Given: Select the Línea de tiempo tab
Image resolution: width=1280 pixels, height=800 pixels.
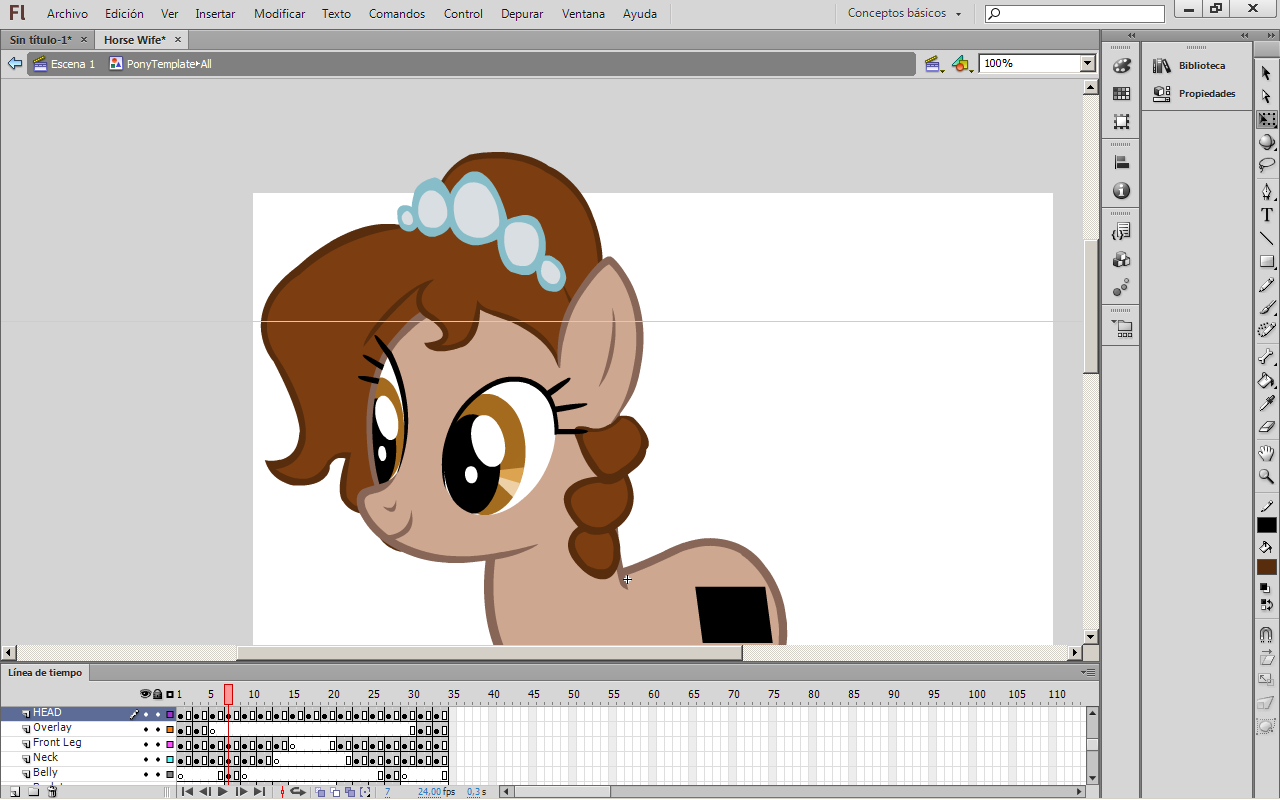Looking at the screenshot, I should (46, 673).
